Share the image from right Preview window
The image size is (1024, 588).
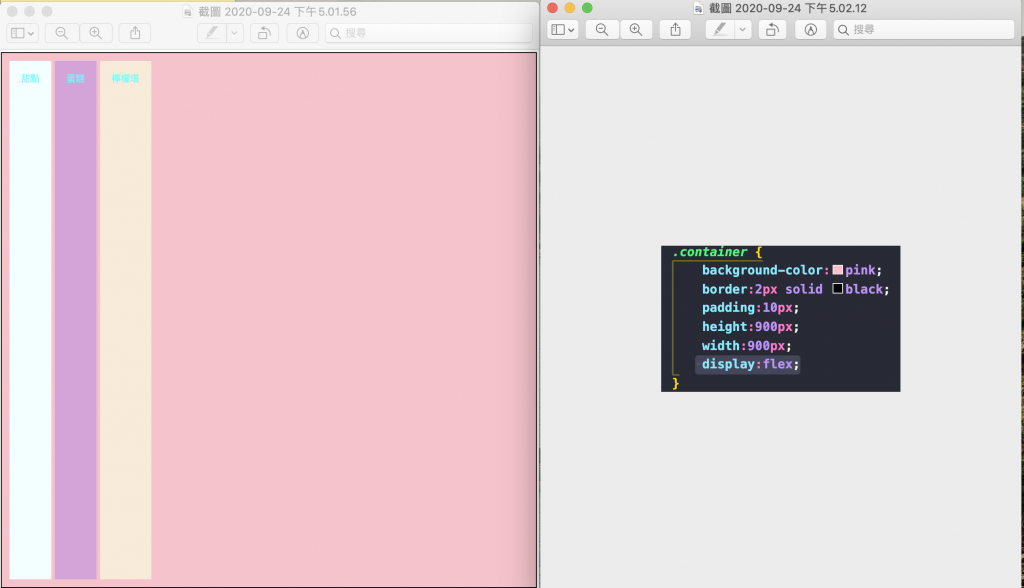676,29
